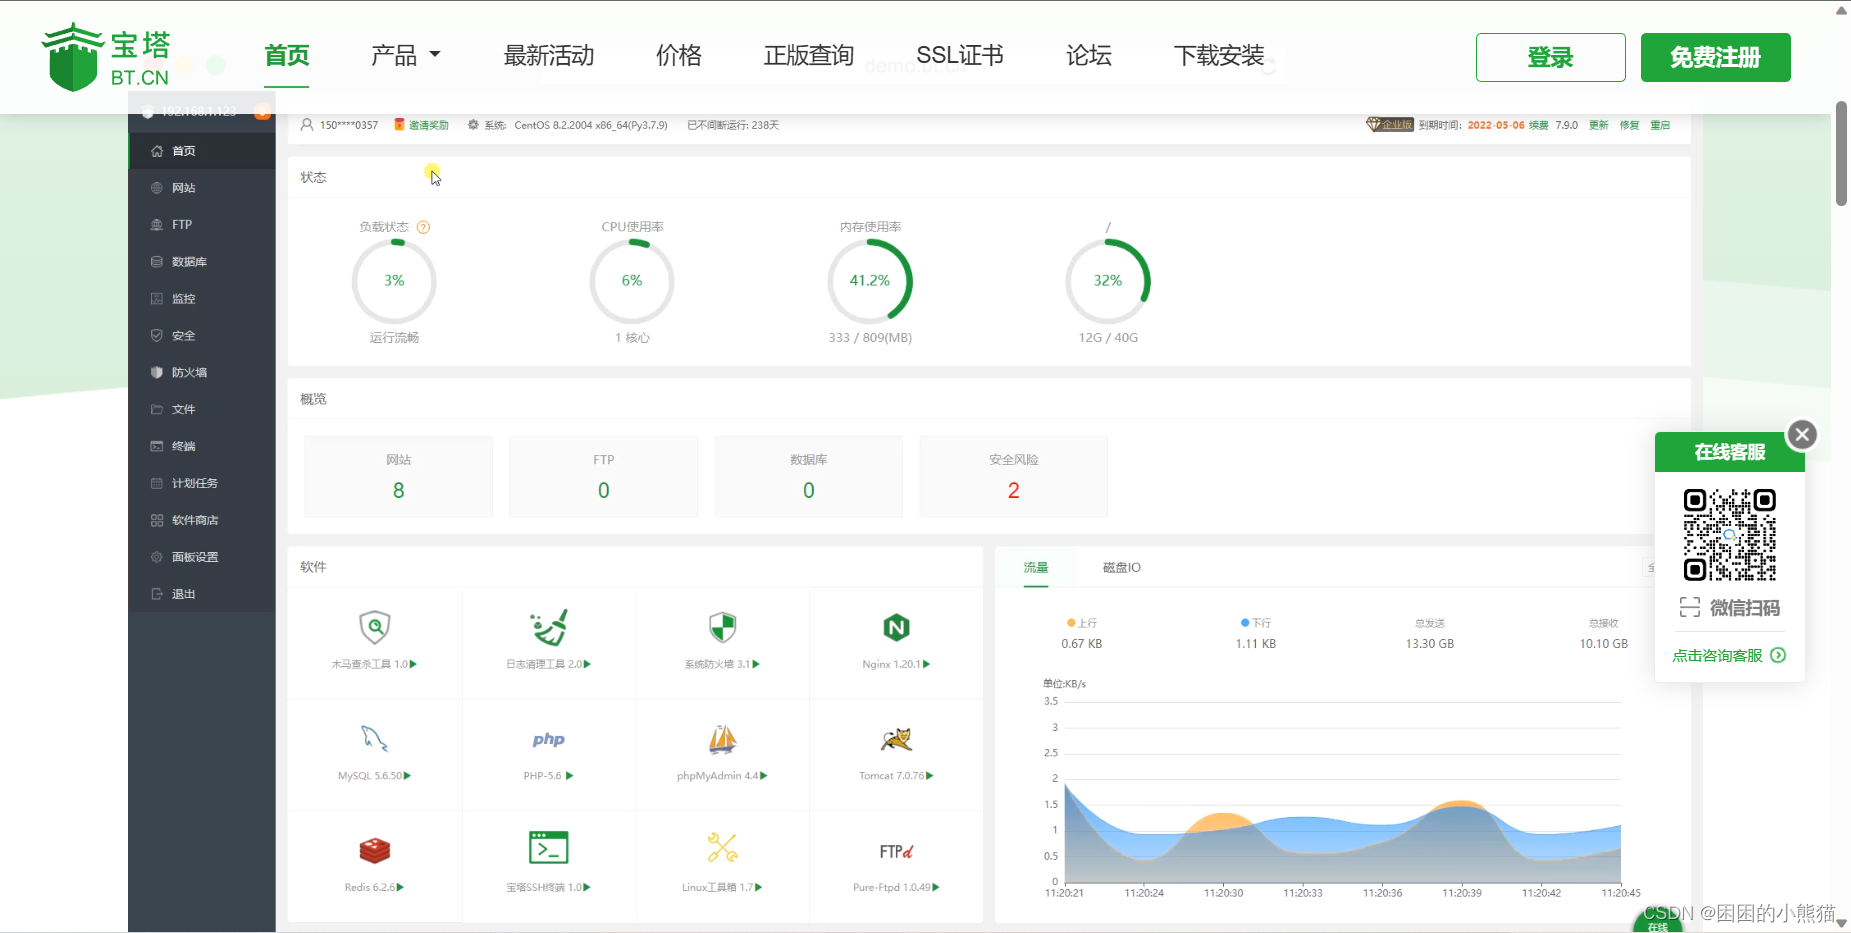Viewport: 1851px width, 933px height.
Task: Open 终端 in sidebar
Action: [202, 446]
